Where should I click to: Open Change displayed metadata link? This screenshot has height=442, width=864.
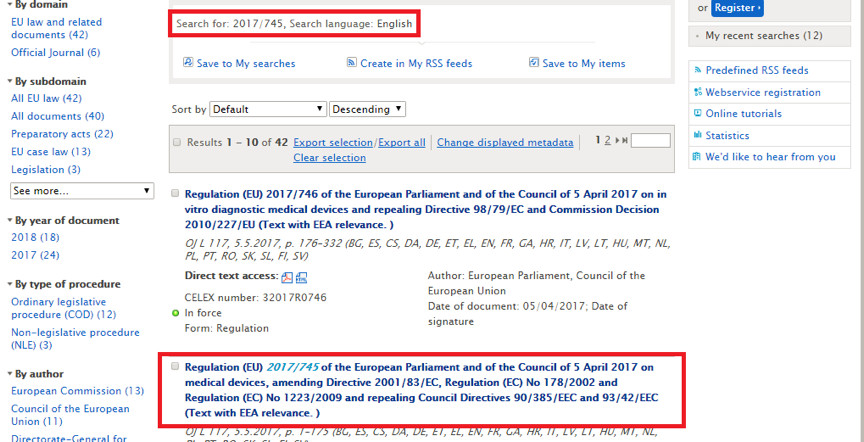(505, 143)
